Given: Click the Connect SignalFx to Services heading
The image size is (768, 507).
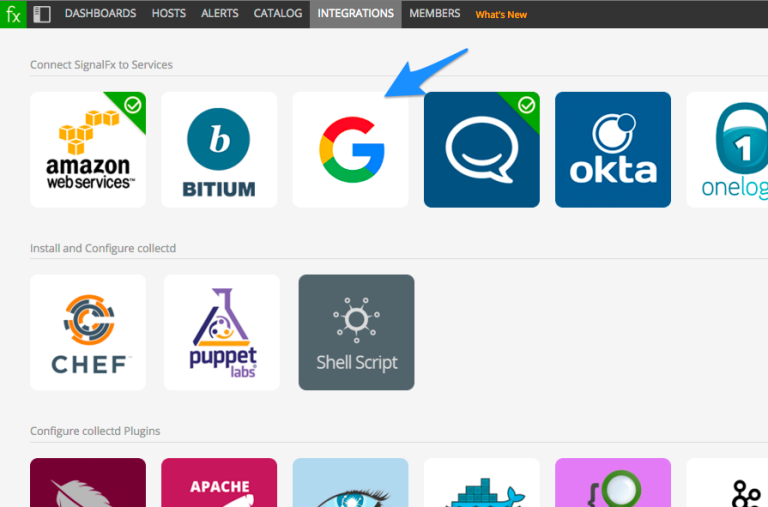Looking at the screenshot, I should tap(101, 65).
